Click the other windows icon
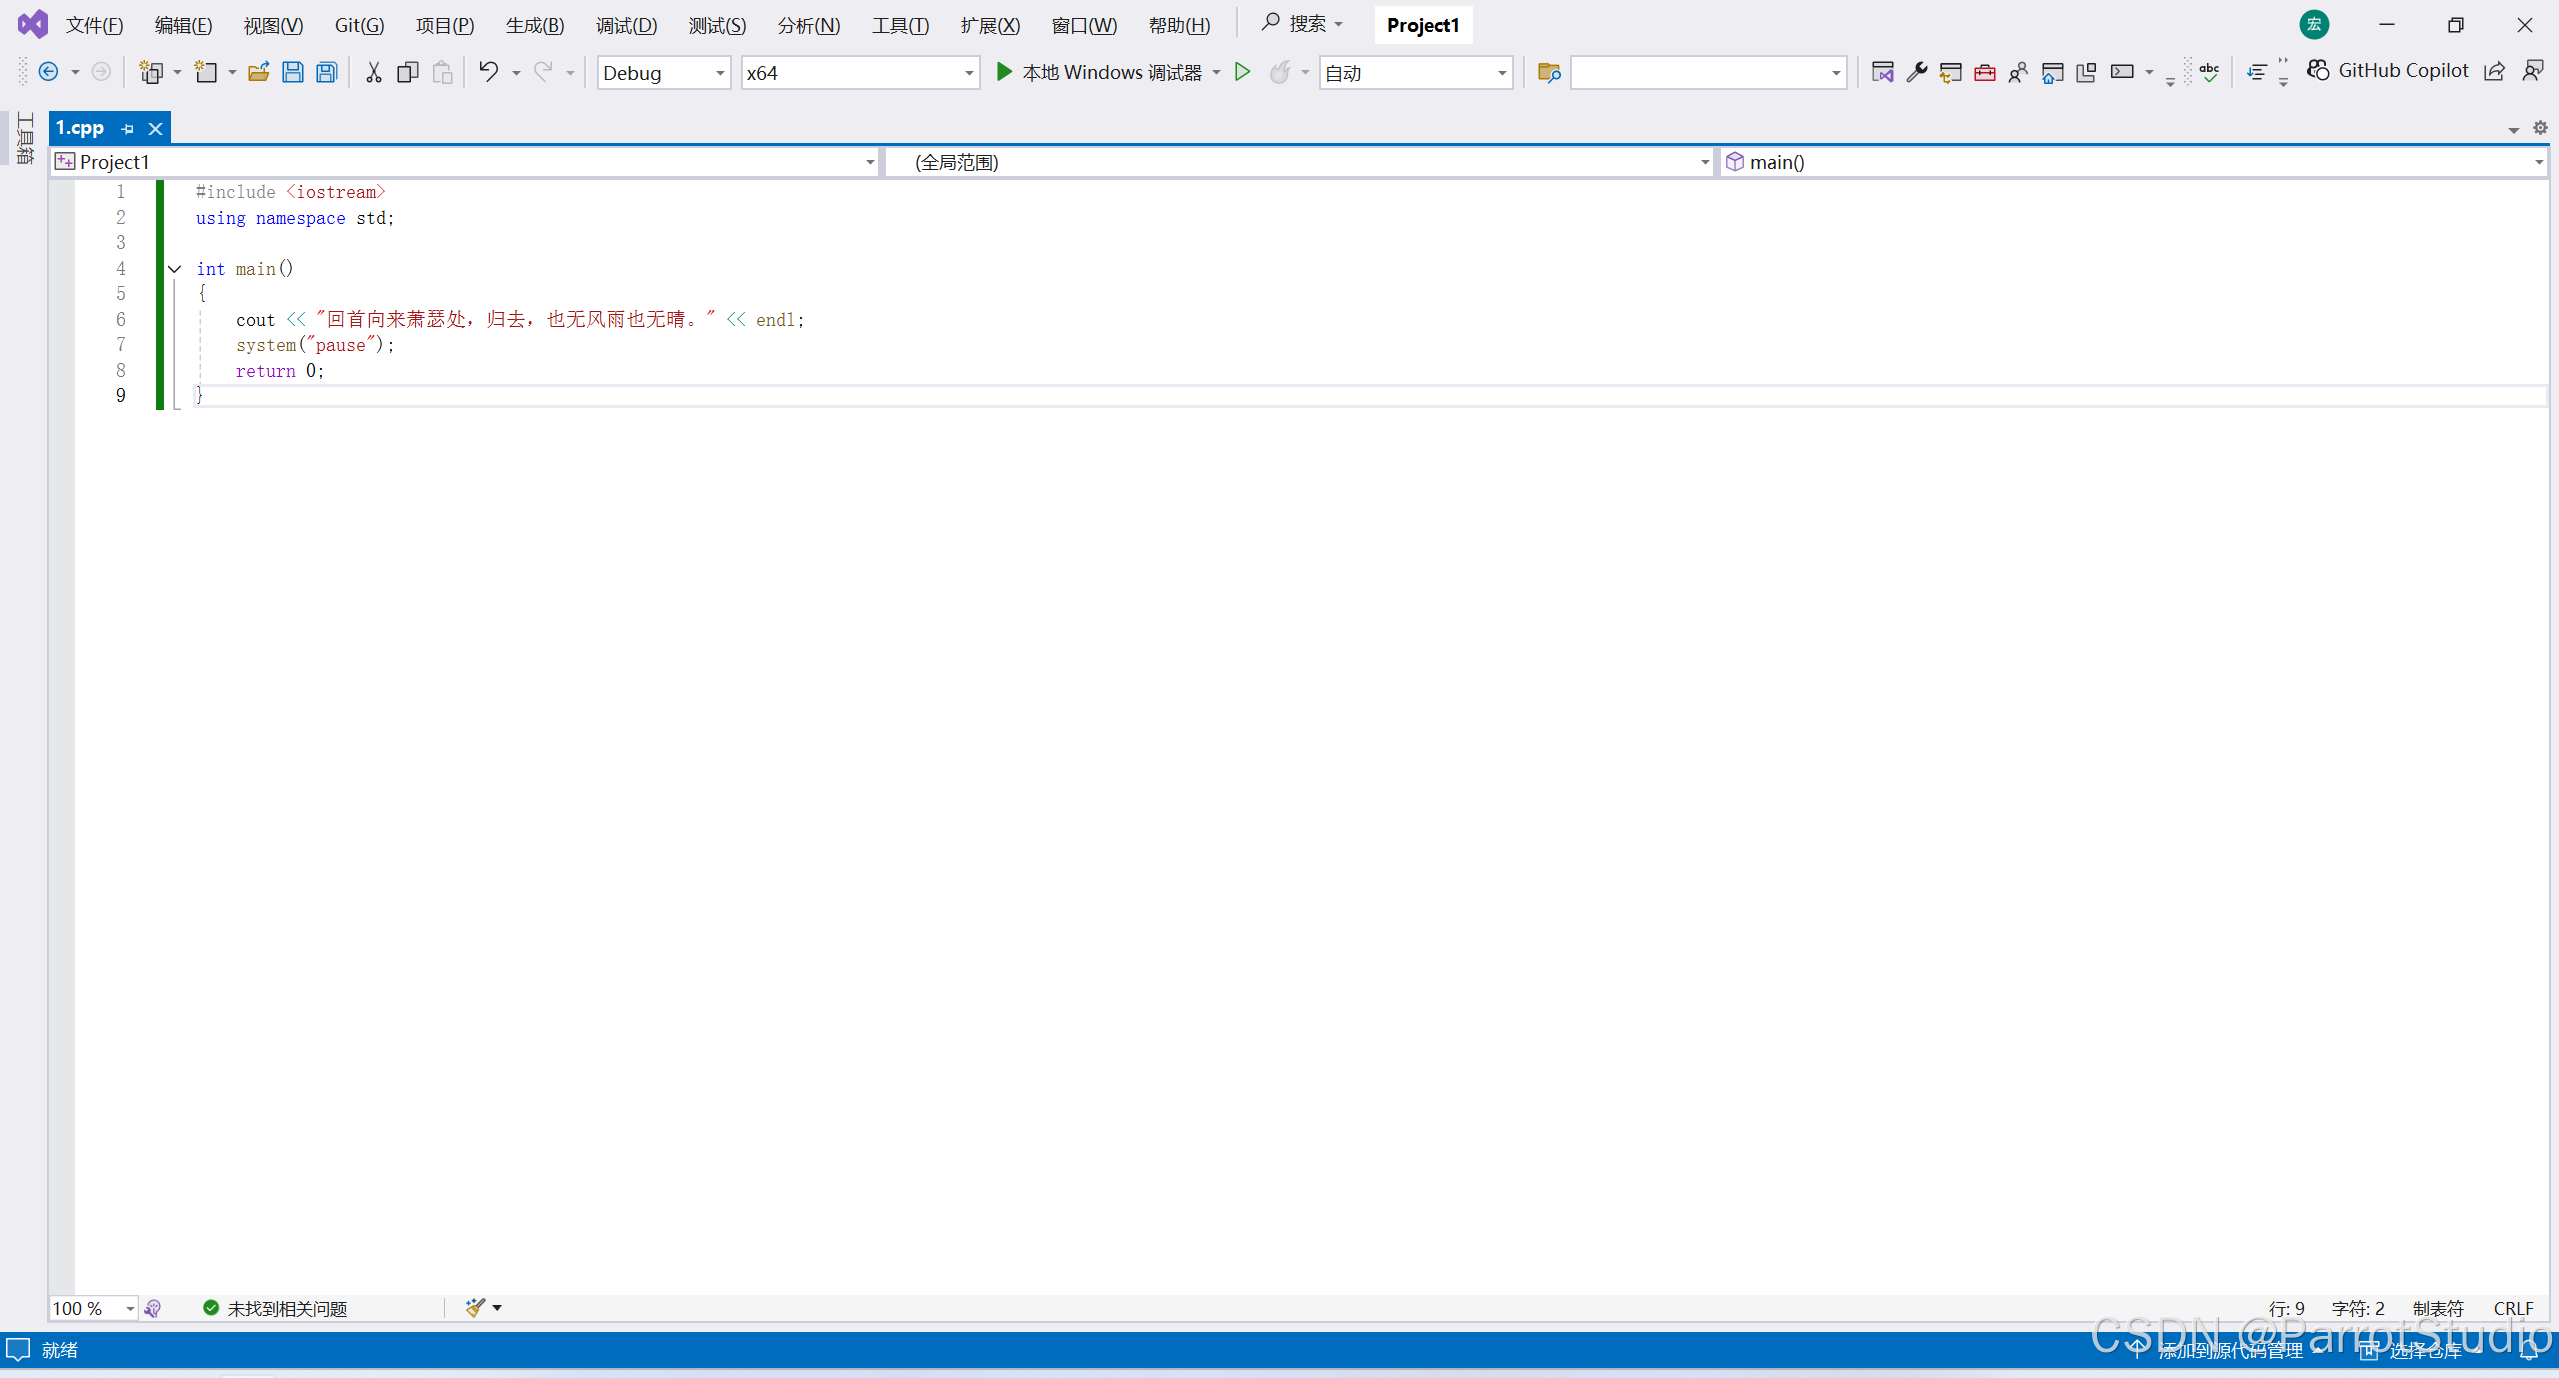Image resolution: width=2559 pixels, height=1378 pixels. tap(2086, 72)
